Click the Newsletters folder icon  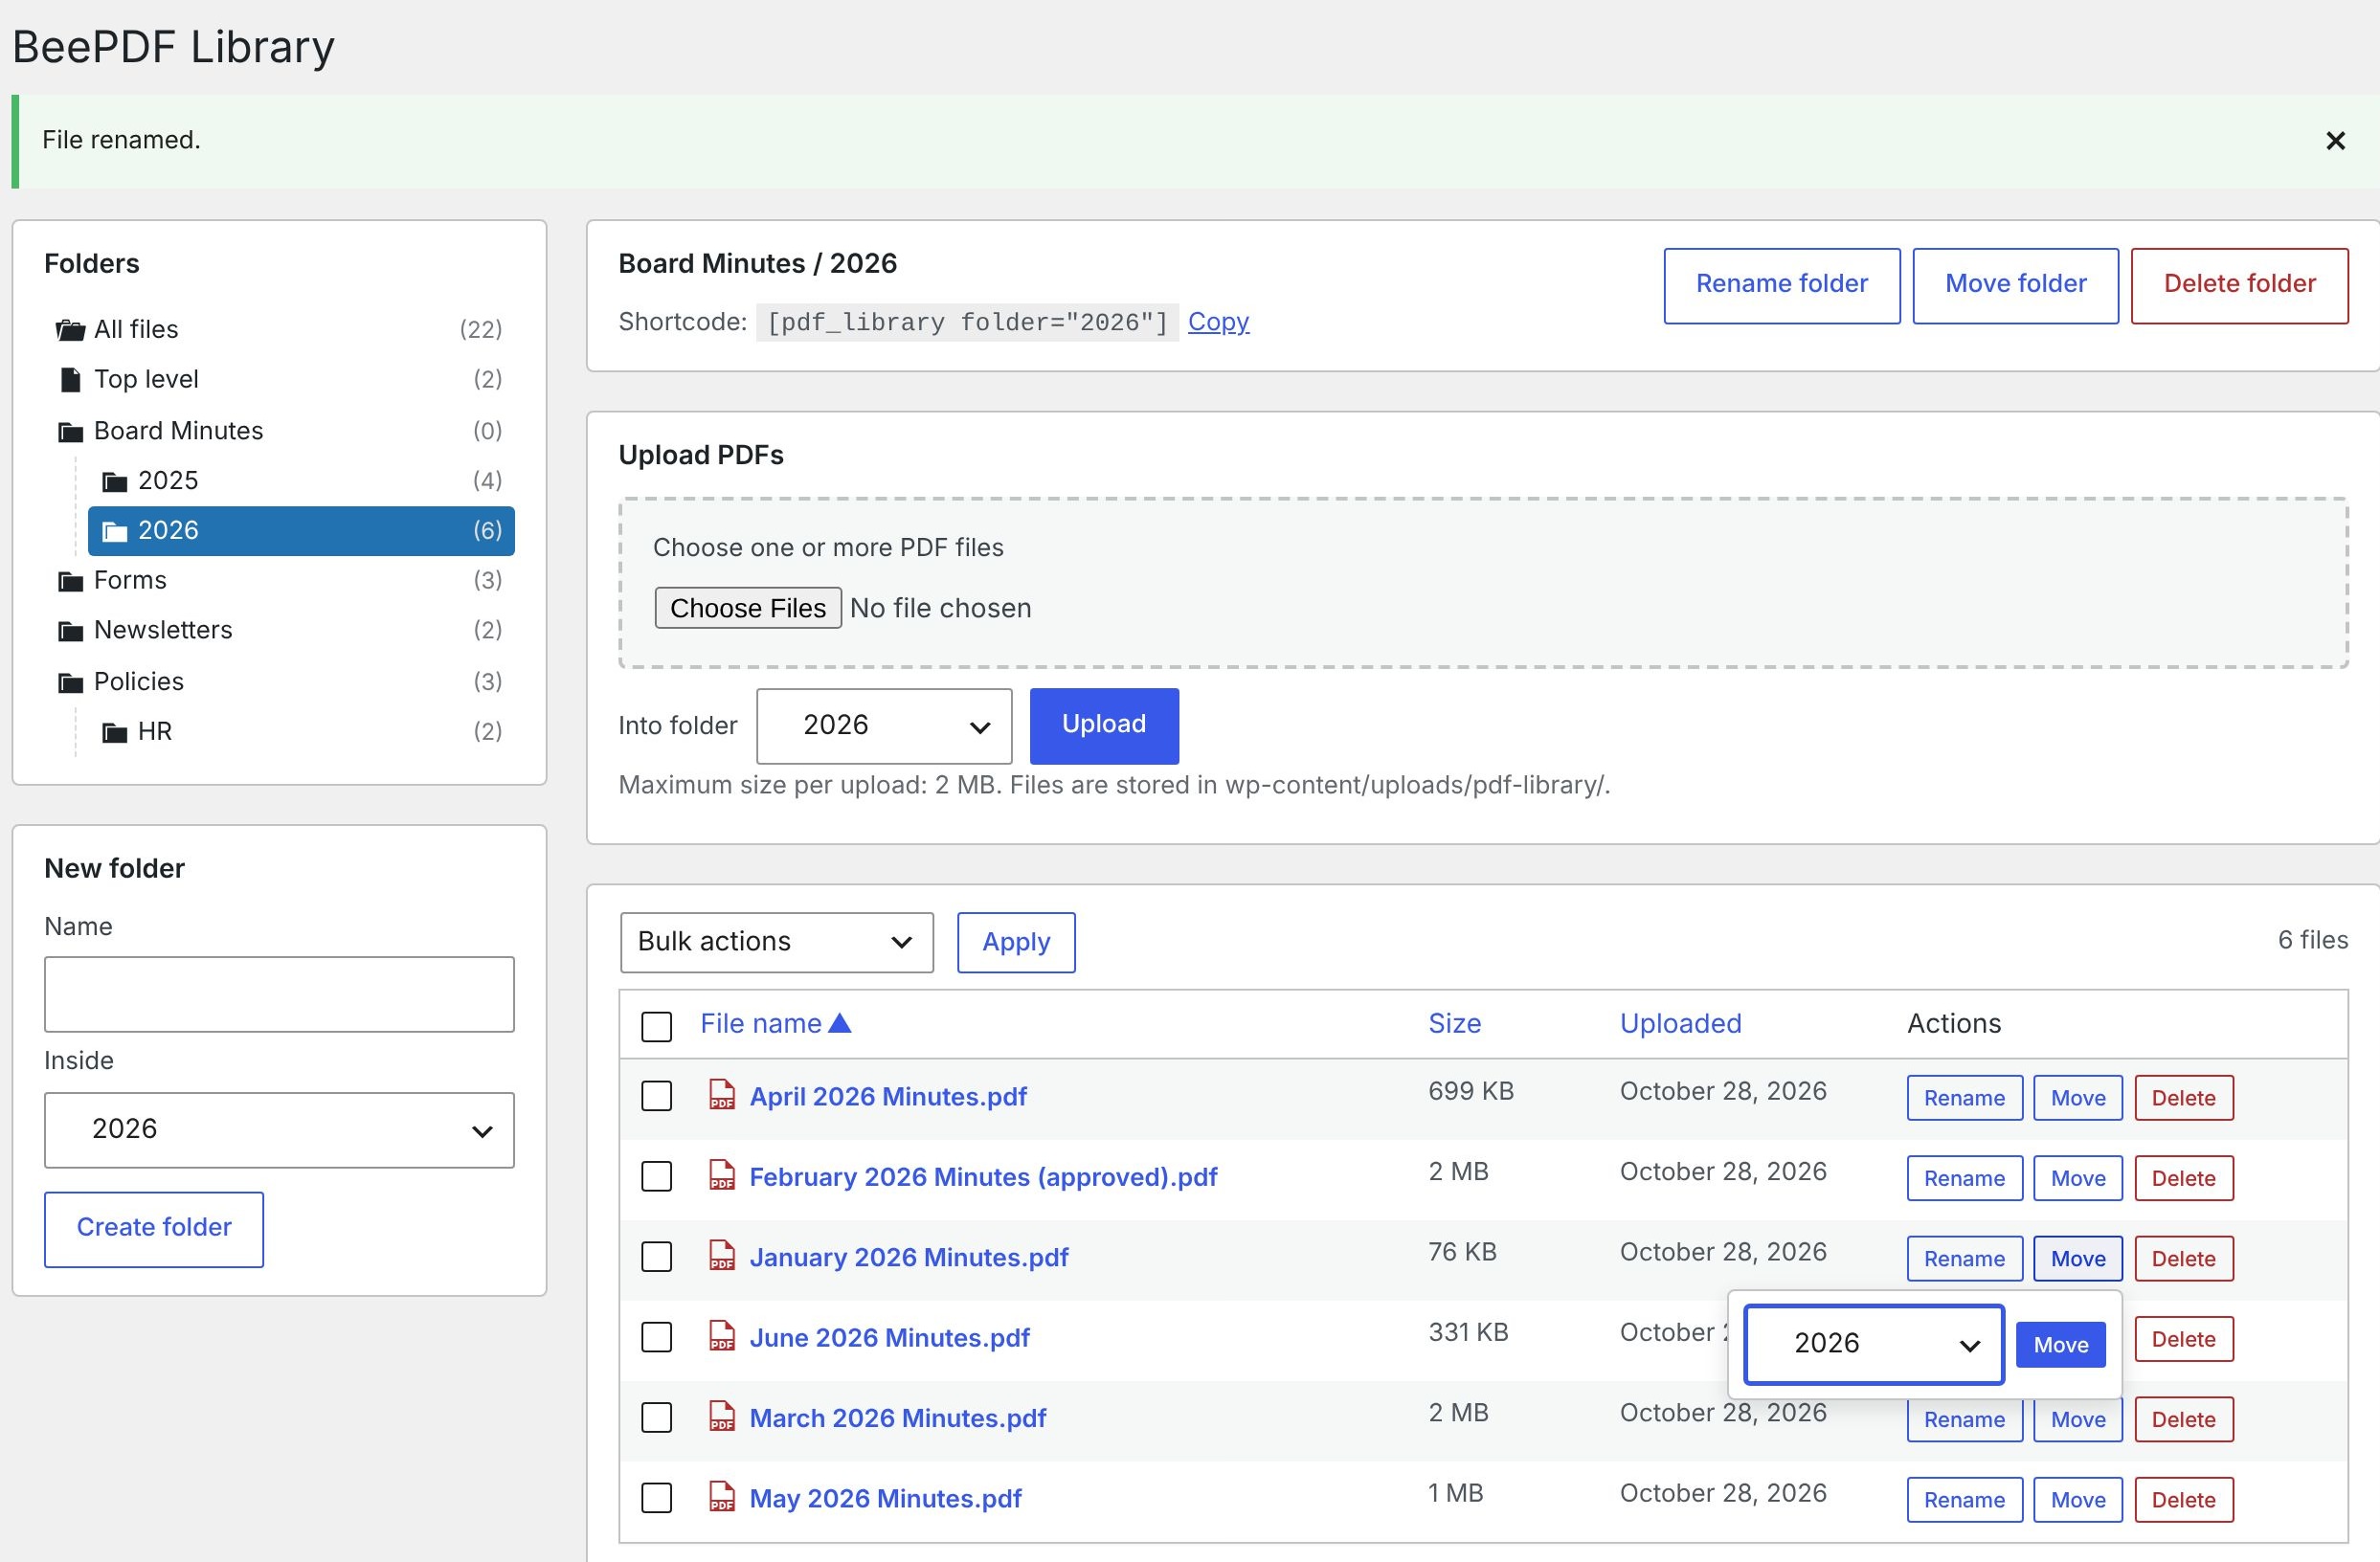(70, 630)
